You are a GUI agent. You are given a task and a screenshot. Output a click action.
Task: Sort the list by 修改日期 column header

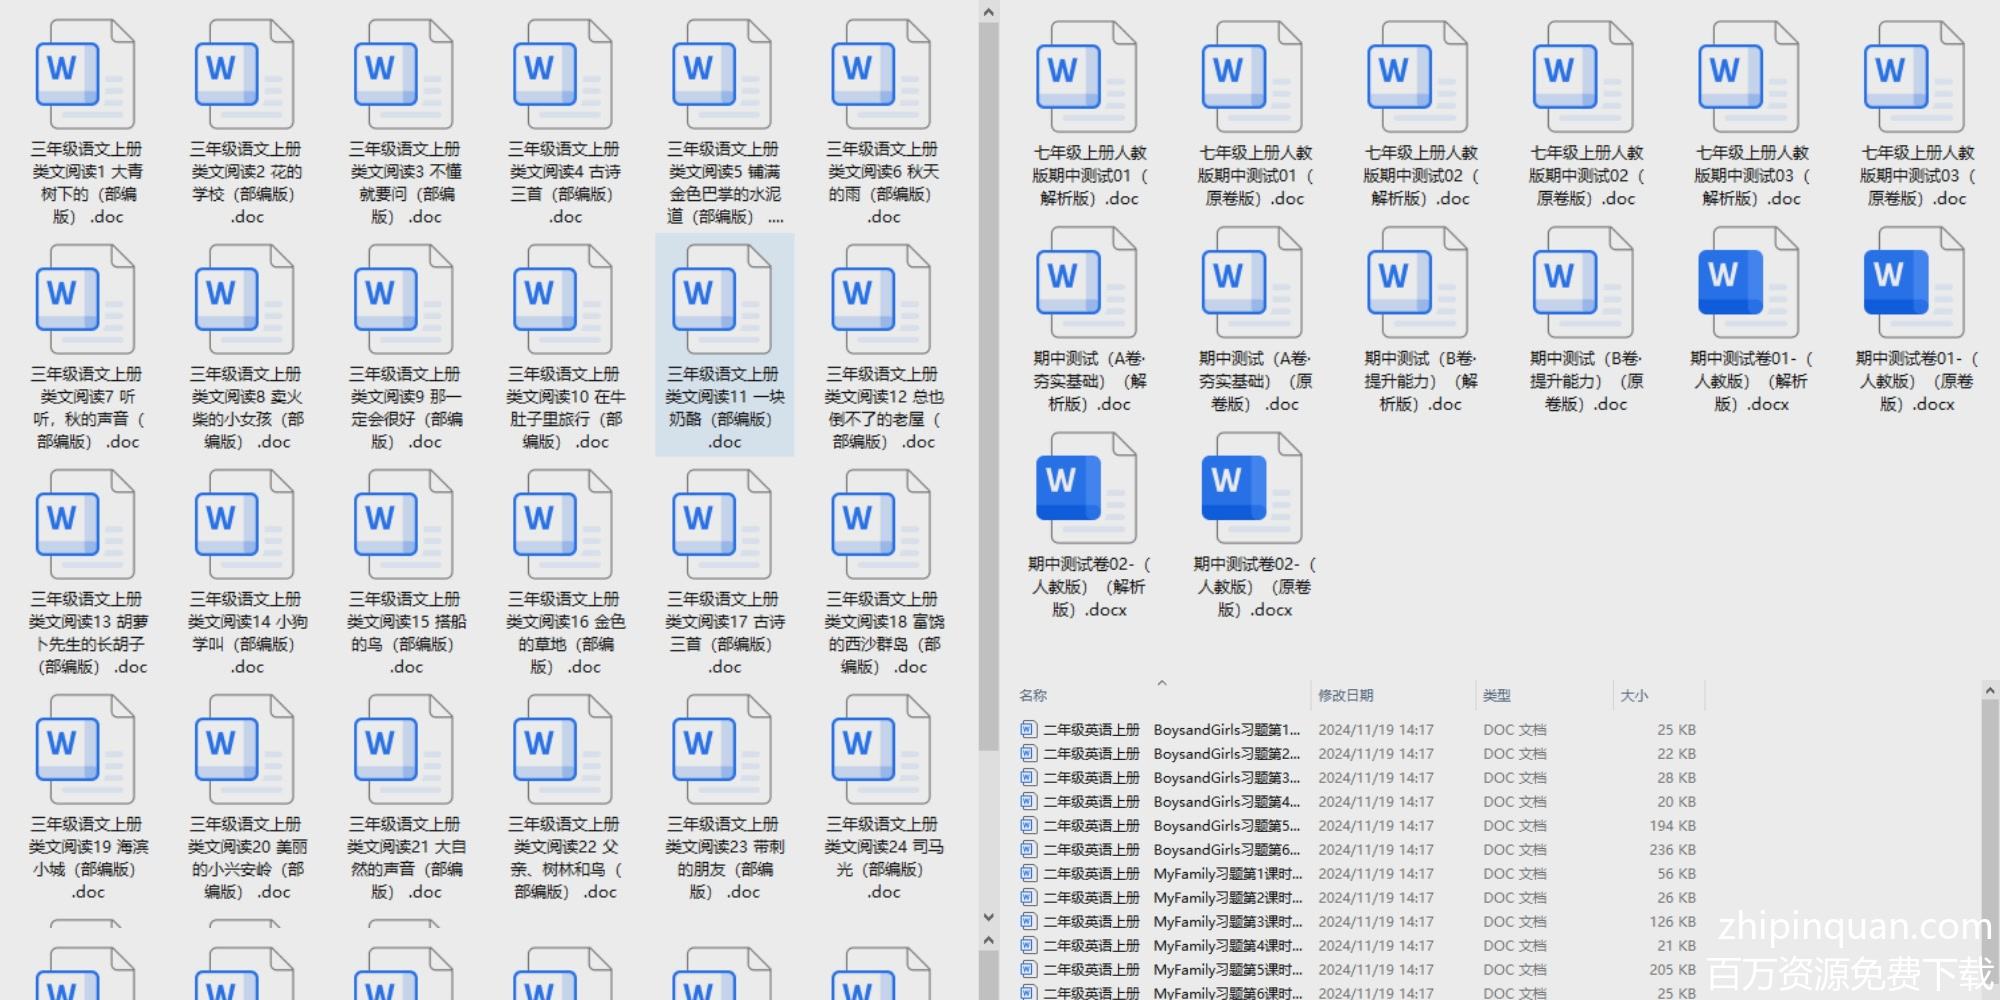pyautogui.click(x=1345, y=695)
